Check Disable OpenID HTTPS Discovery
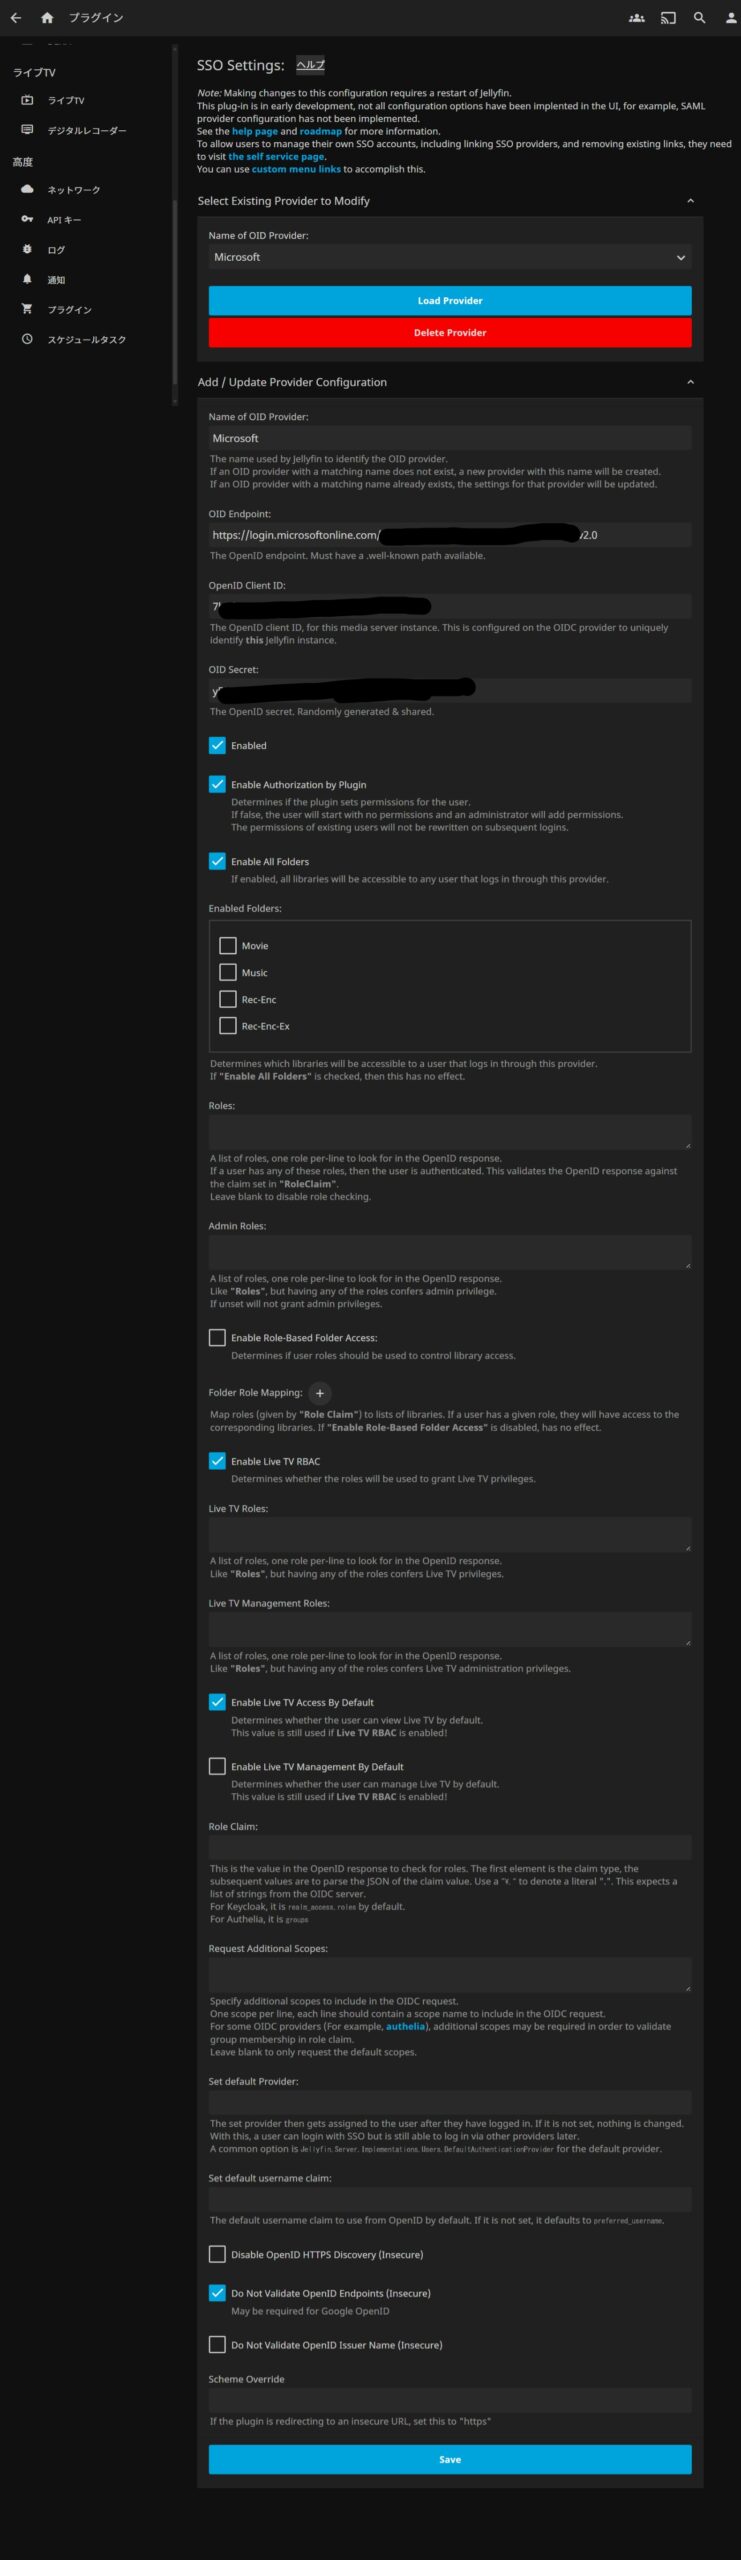 [x=217, y=2254]
